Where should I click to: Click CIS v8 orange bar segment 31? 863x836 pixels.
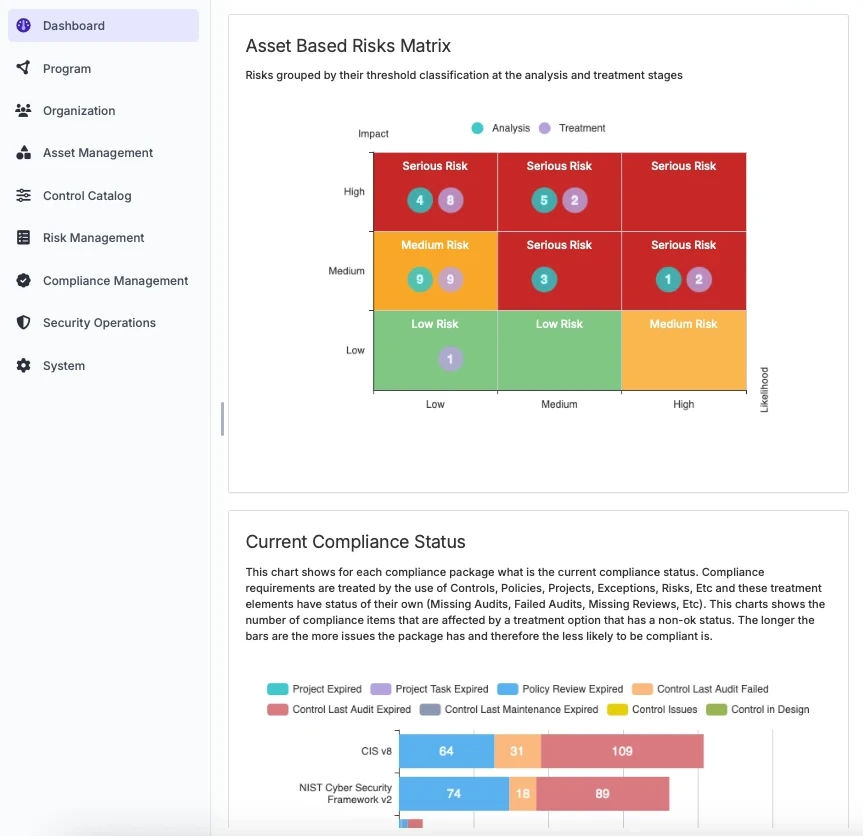point(517,751)
